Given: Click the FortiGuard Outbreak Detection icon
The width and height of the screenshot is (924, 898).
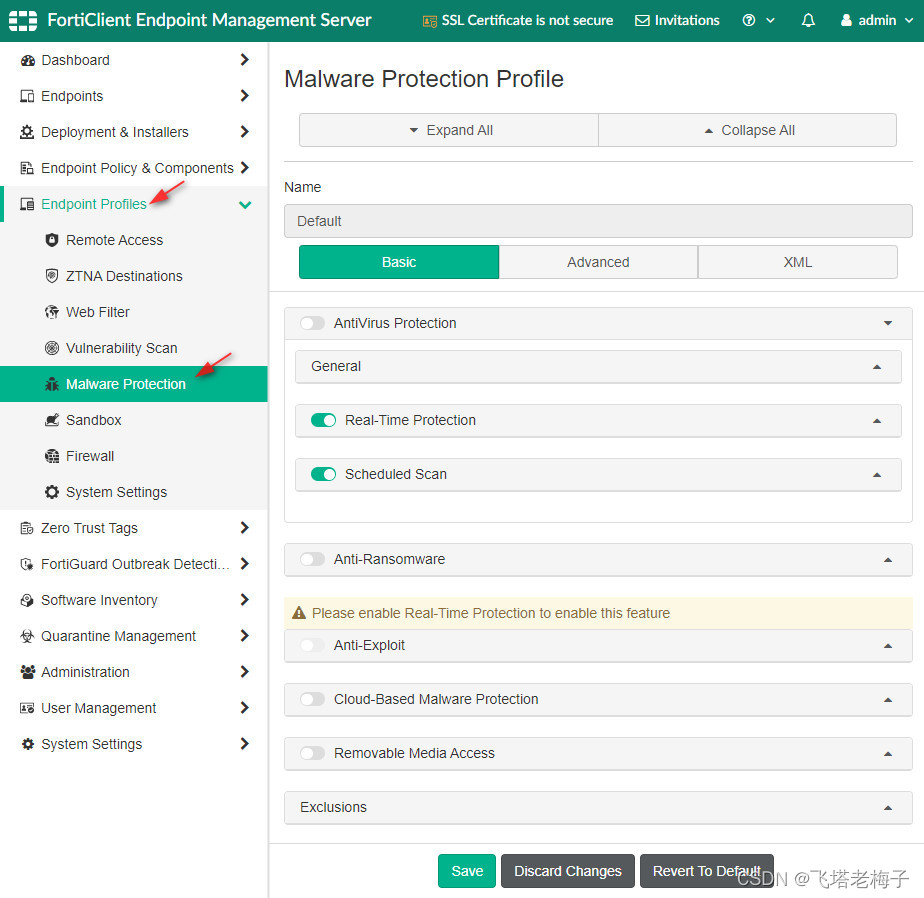Looking at the screenshot, I should click(x=27, y=564).
